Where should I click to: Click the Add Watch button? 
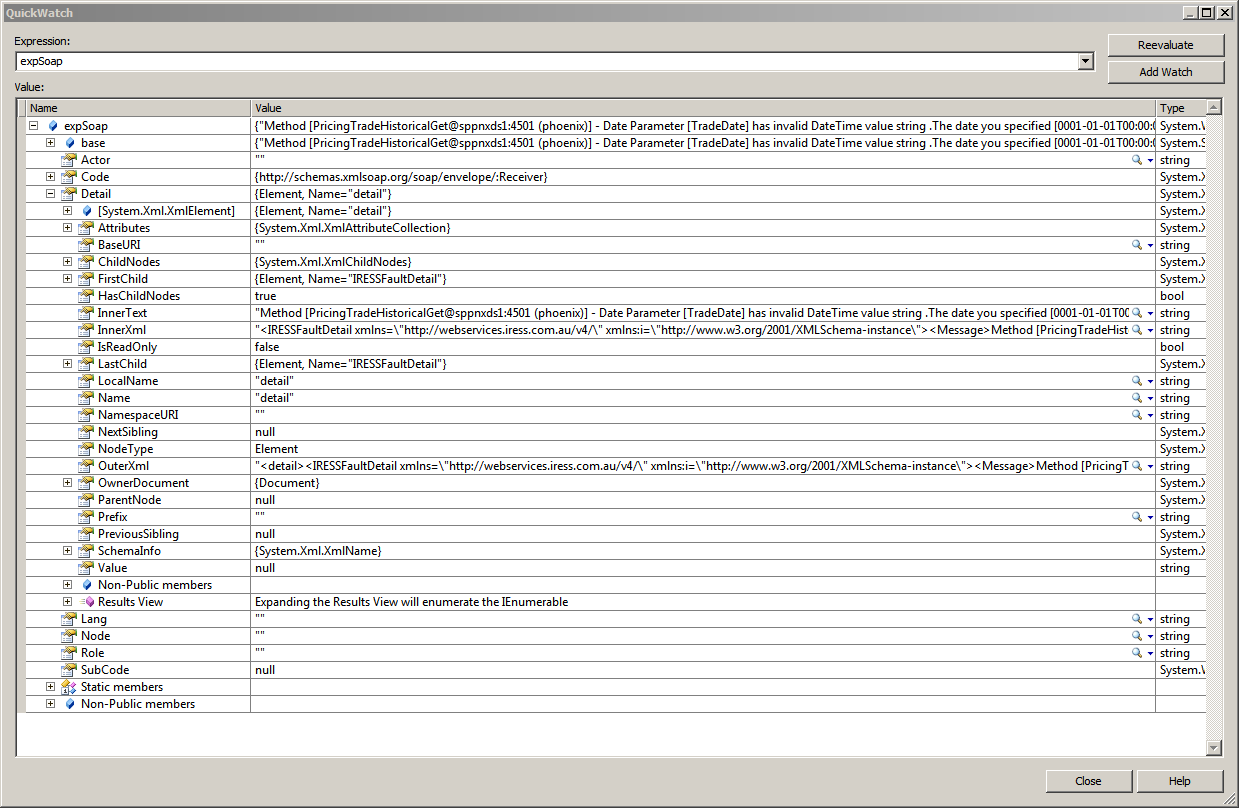point(1165,72)
